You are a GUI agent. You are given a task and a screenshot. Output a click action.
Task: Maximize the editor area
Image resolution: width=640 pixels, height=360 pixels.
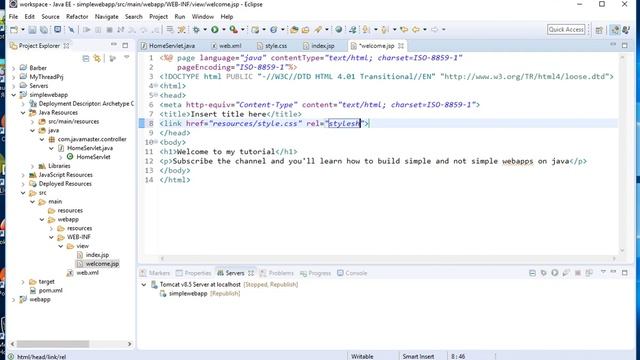point(625,45)
